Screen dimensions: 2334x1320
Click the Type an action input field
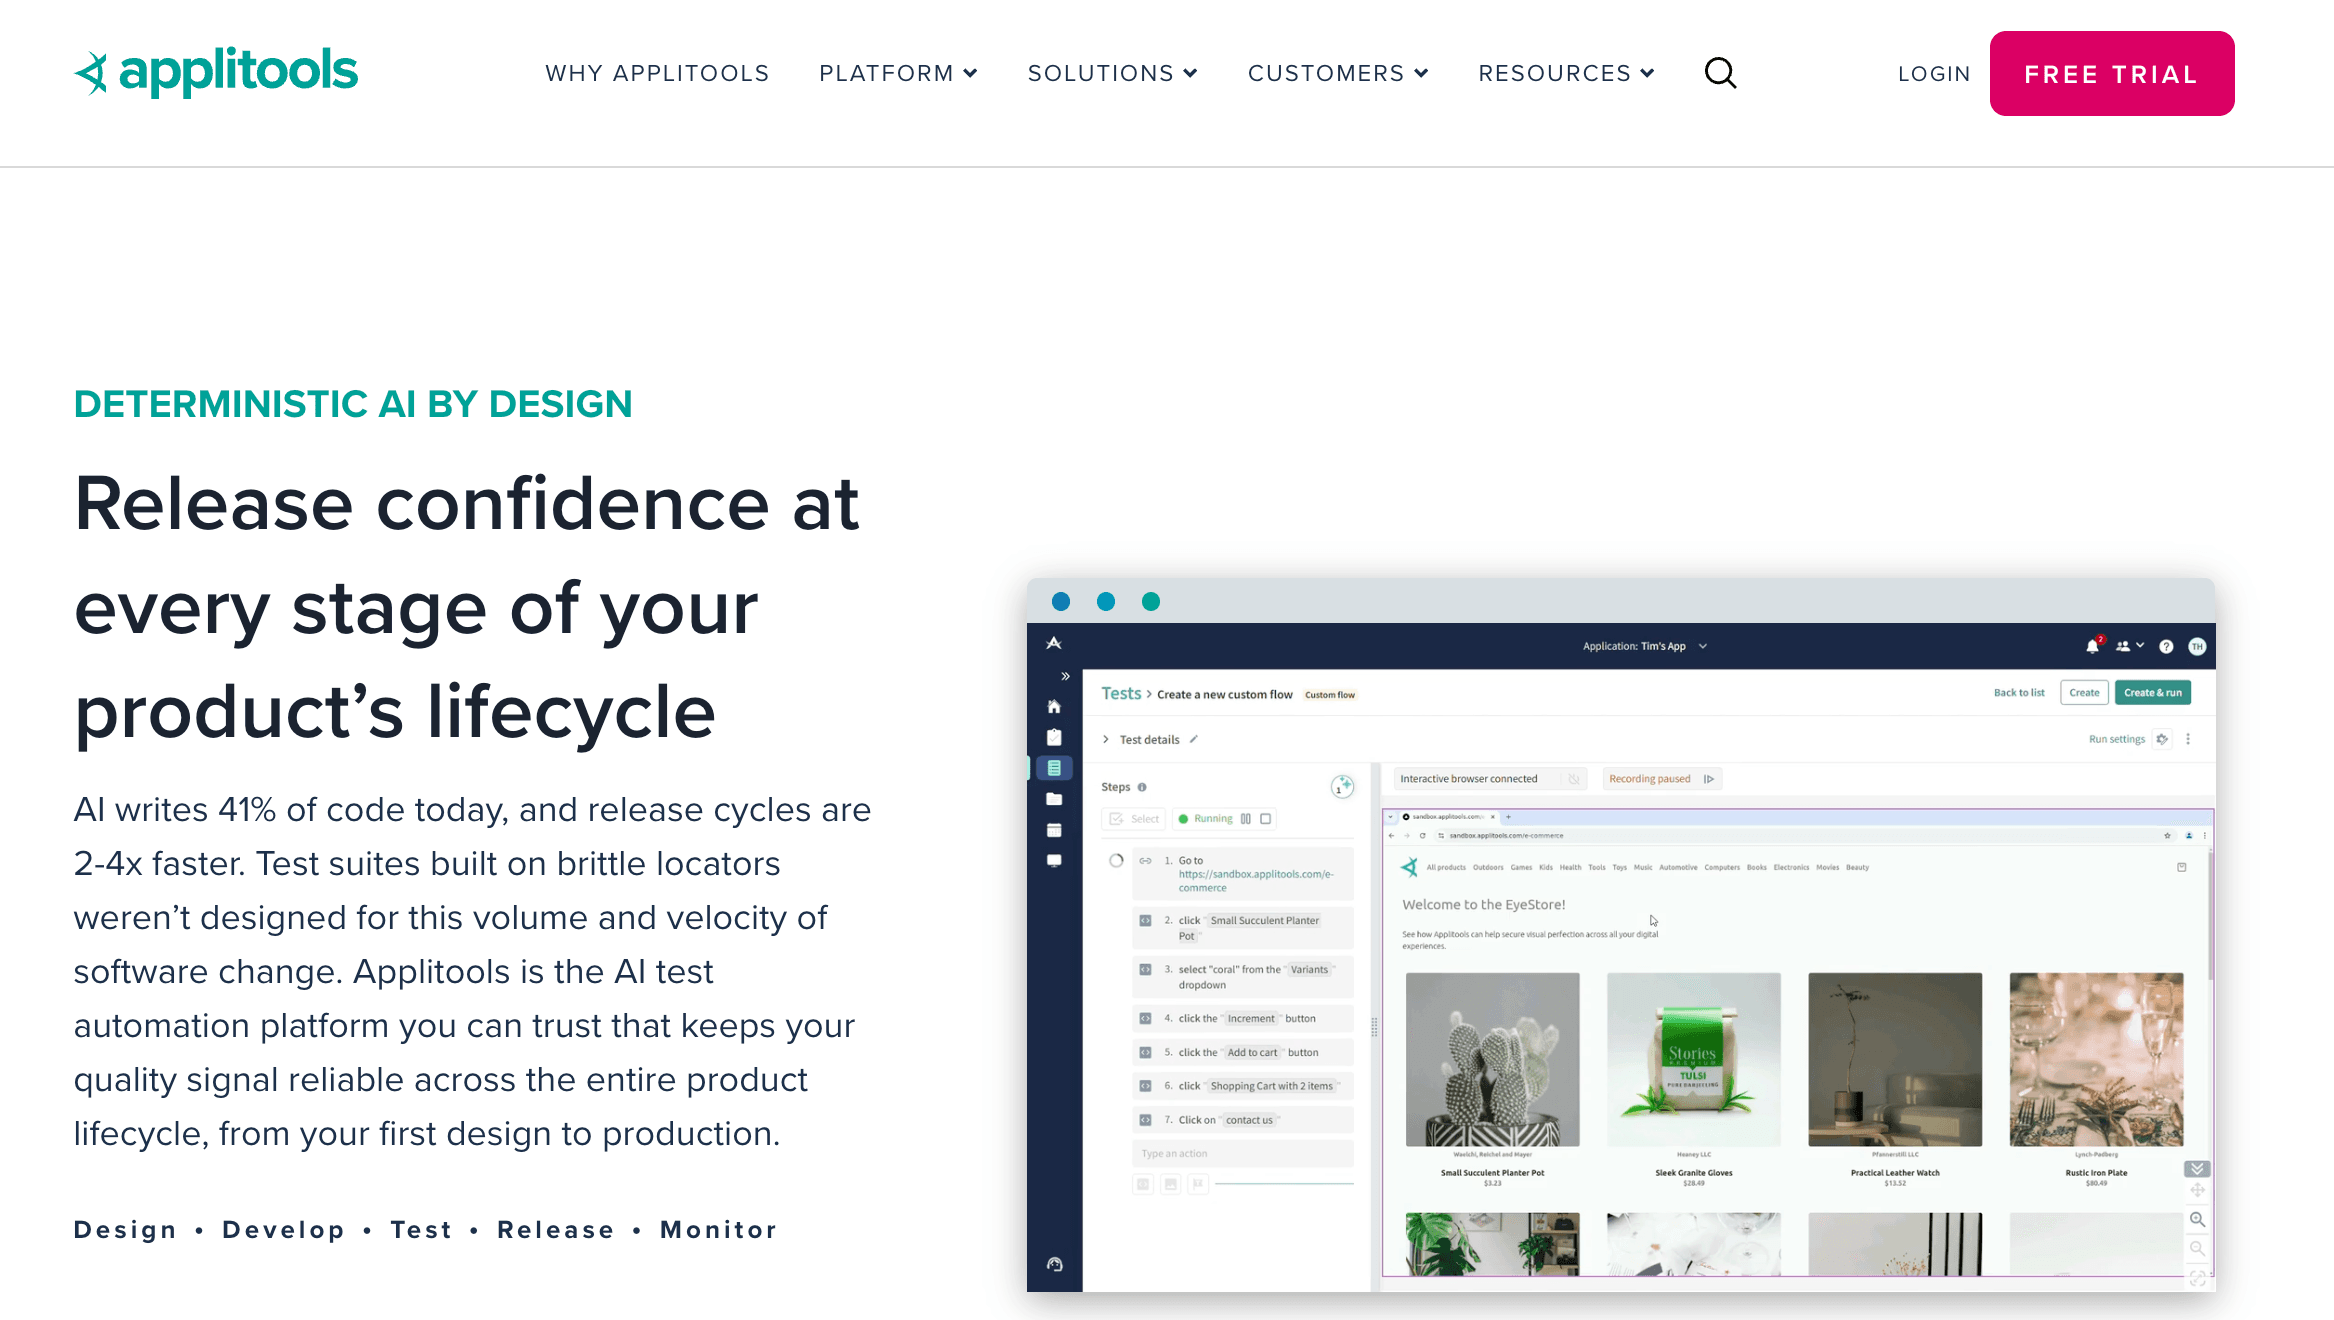[x=1243, y=1154]
